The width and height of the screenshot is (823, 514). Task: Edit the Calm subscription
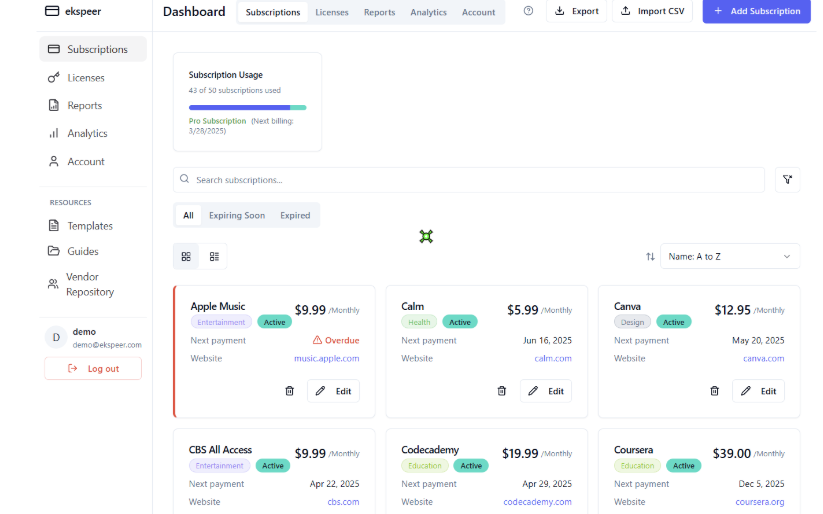pyautogui.click(x=546, y=391)
